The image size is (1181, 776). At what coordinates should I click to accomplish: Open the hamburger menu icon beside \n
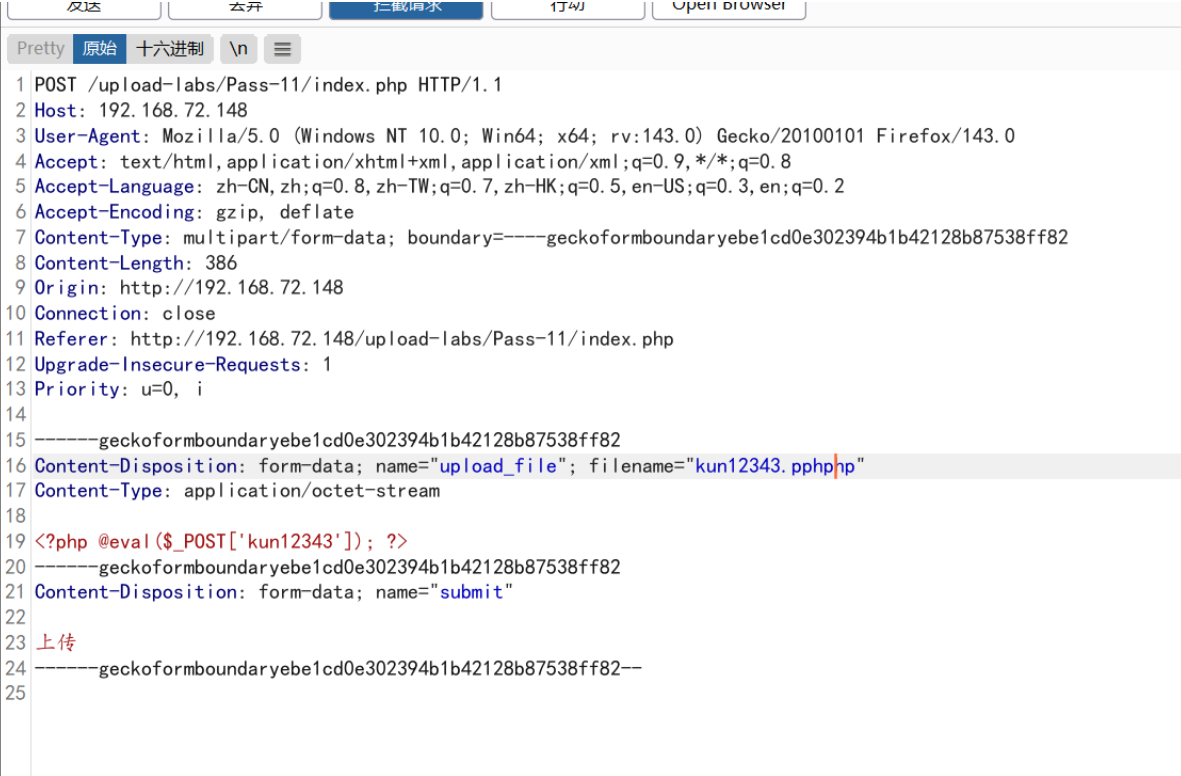click(282, 49)
